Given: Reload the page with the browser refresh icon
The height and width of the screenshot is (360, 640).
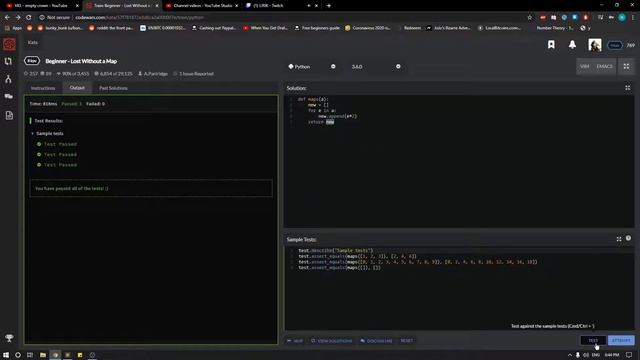Looking at the screenshot, I should click(29, 18).
